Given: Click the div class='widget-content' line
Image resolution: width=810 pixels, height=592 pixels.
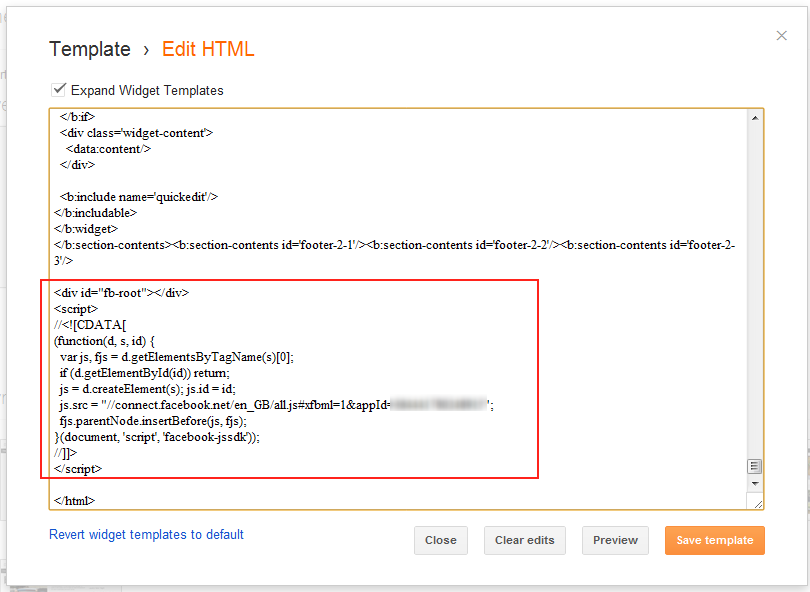Looking at the screenshot, I should click(x=136, y=133).
